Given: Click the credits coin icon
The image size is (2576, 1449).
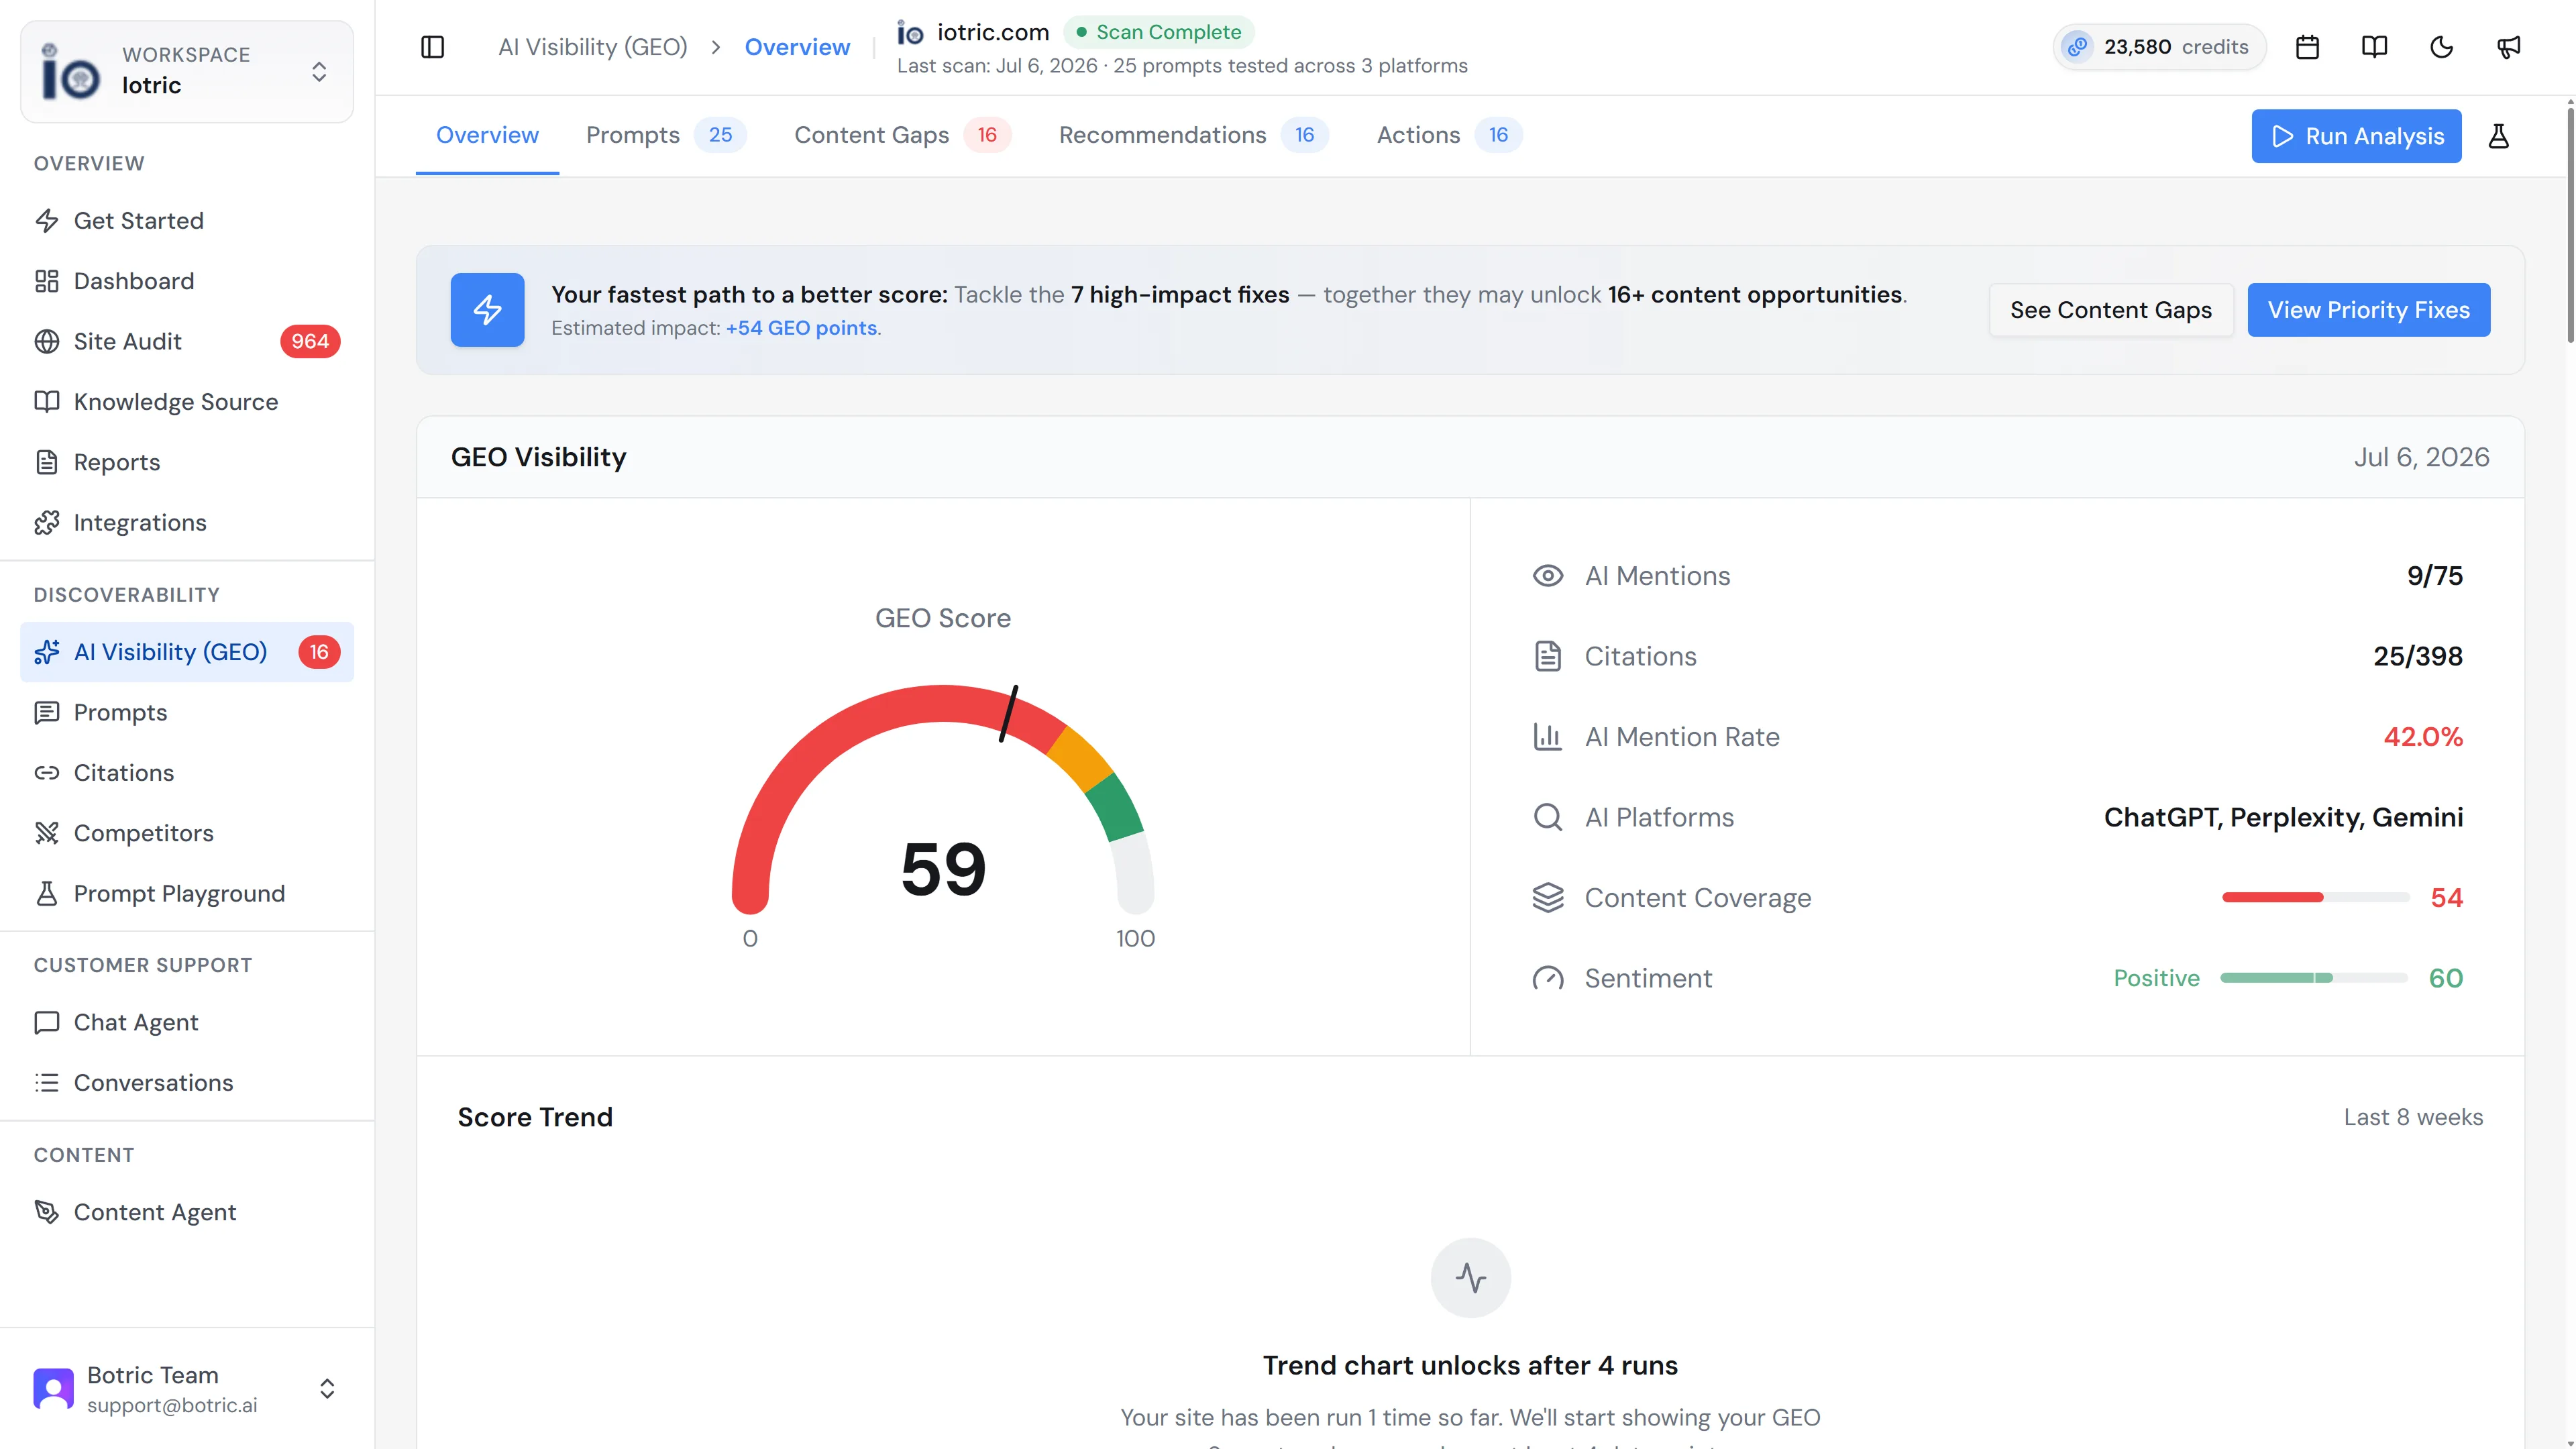Looking at the screenshot, I should (2077, 47).
